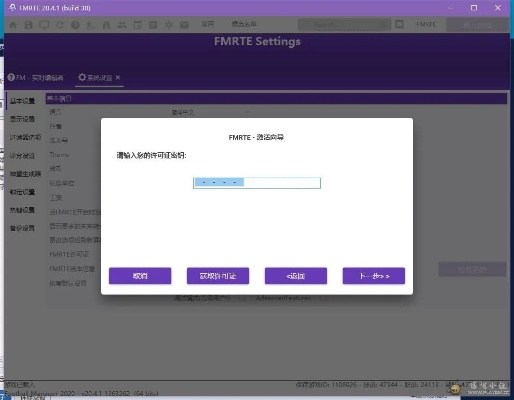Click the group of people icon
The image size is (514, 400).
coord(122,25)
